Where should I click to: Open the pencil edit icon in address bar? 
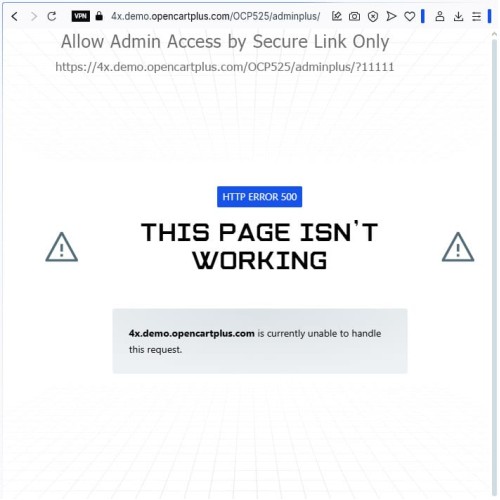click(337, 16)
